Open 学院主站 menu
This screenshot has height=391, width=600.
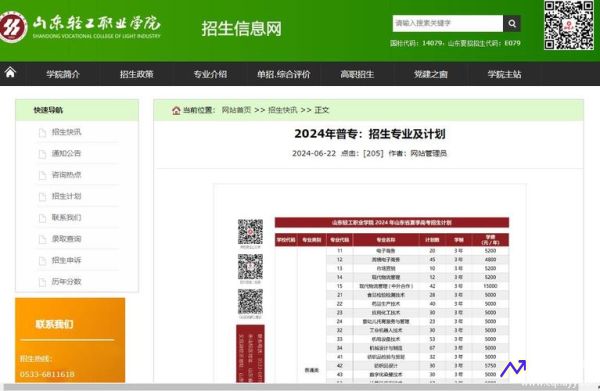[504, 74]
